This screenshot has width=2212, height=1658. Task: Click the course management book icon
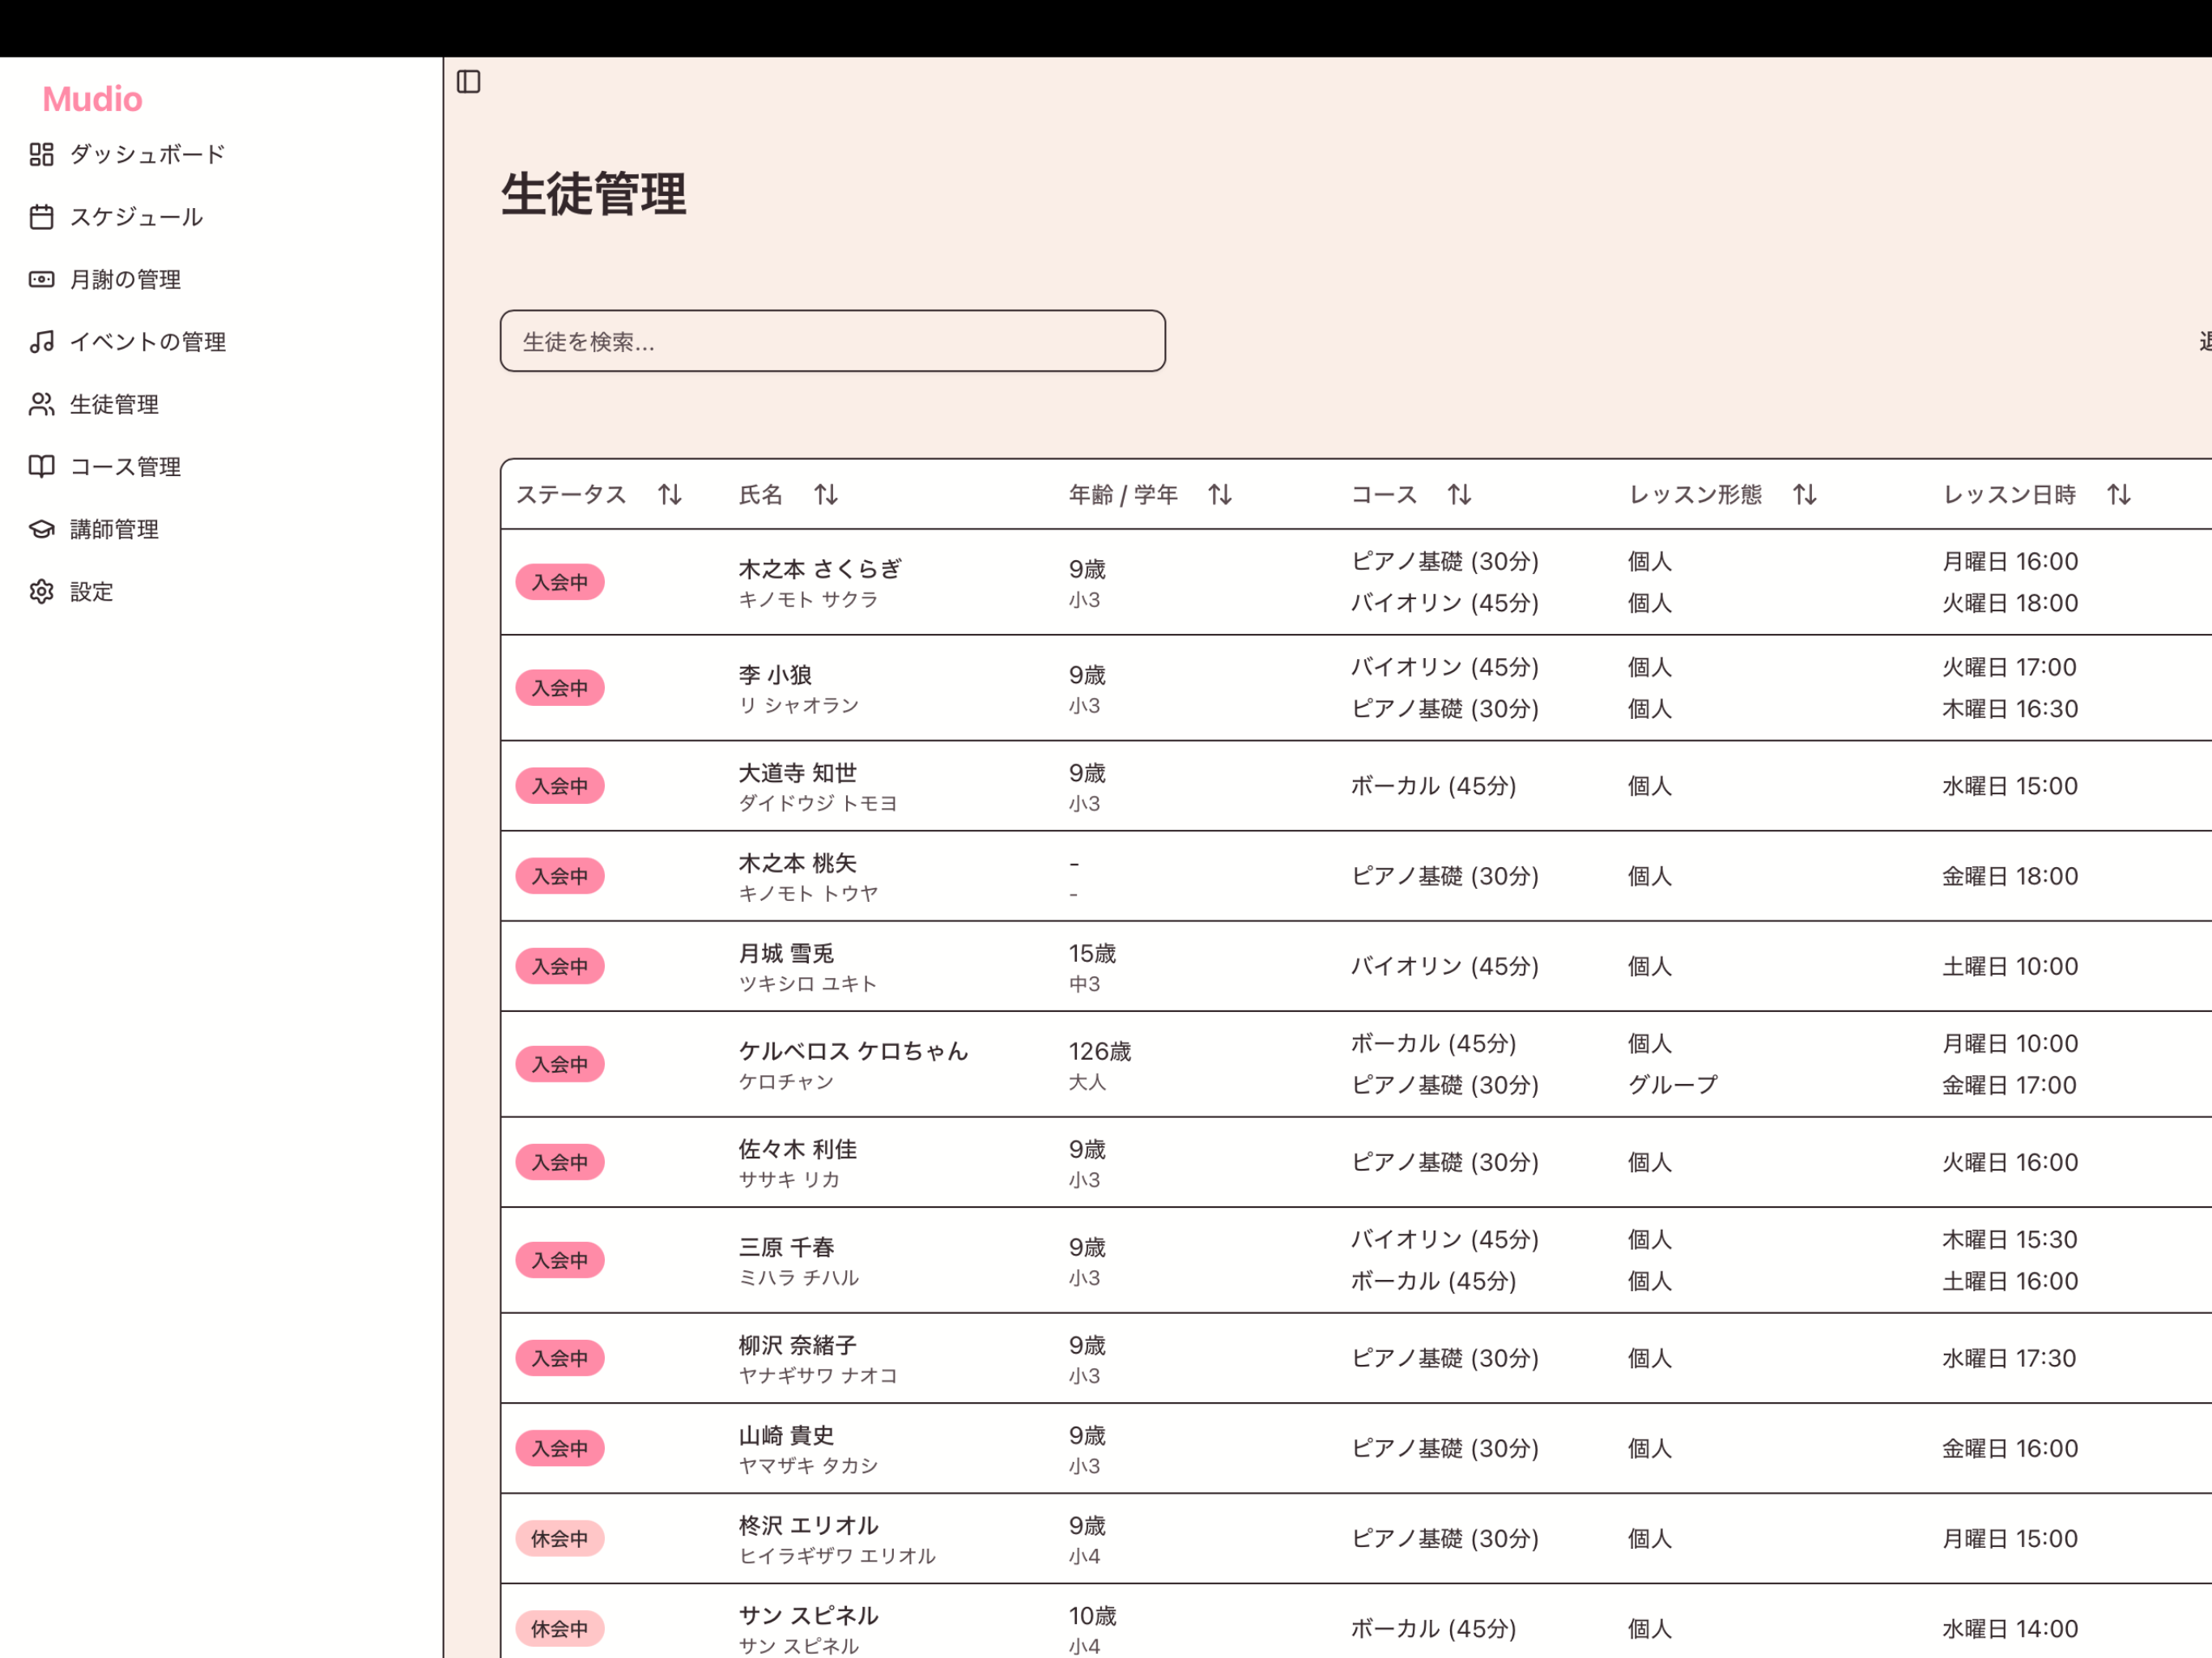click(x=41, y=467)
